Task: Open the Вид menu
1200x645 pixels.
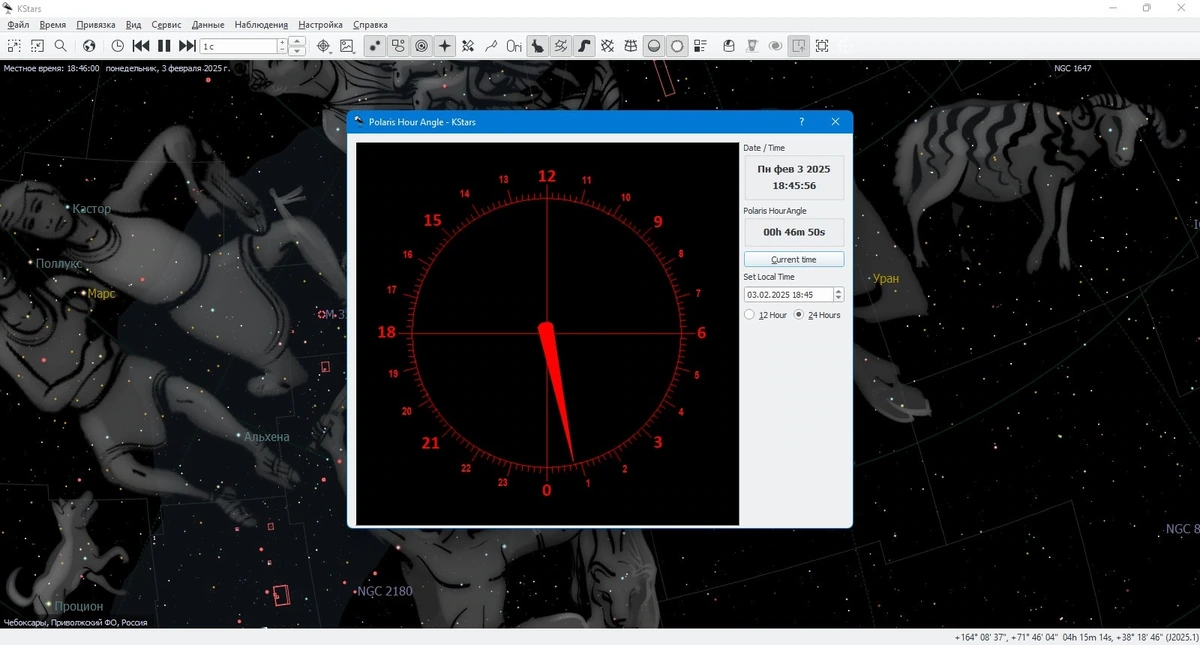Action: pyautogui.click(x=134, y=24)
